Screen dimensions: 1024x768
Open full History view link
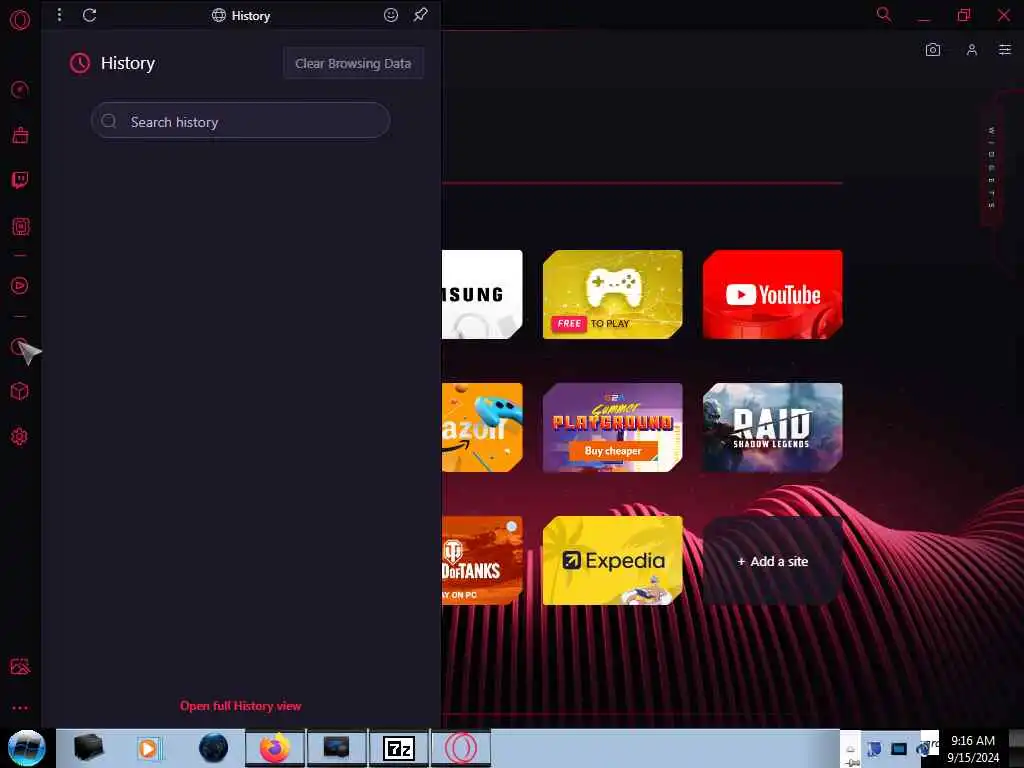[240, 706]
